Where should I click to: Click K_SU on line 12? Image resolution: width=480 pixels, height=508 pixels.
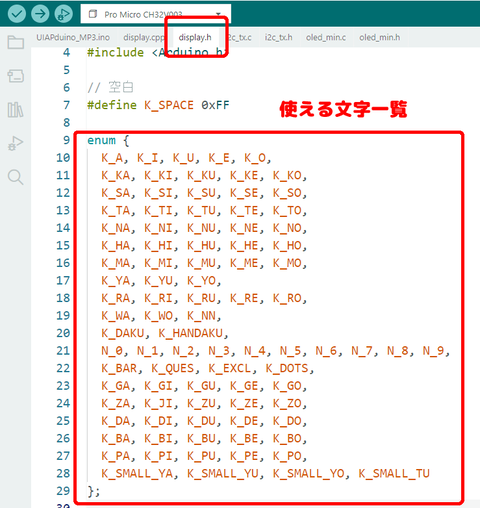pyautogui.click(x=201, y=193)
